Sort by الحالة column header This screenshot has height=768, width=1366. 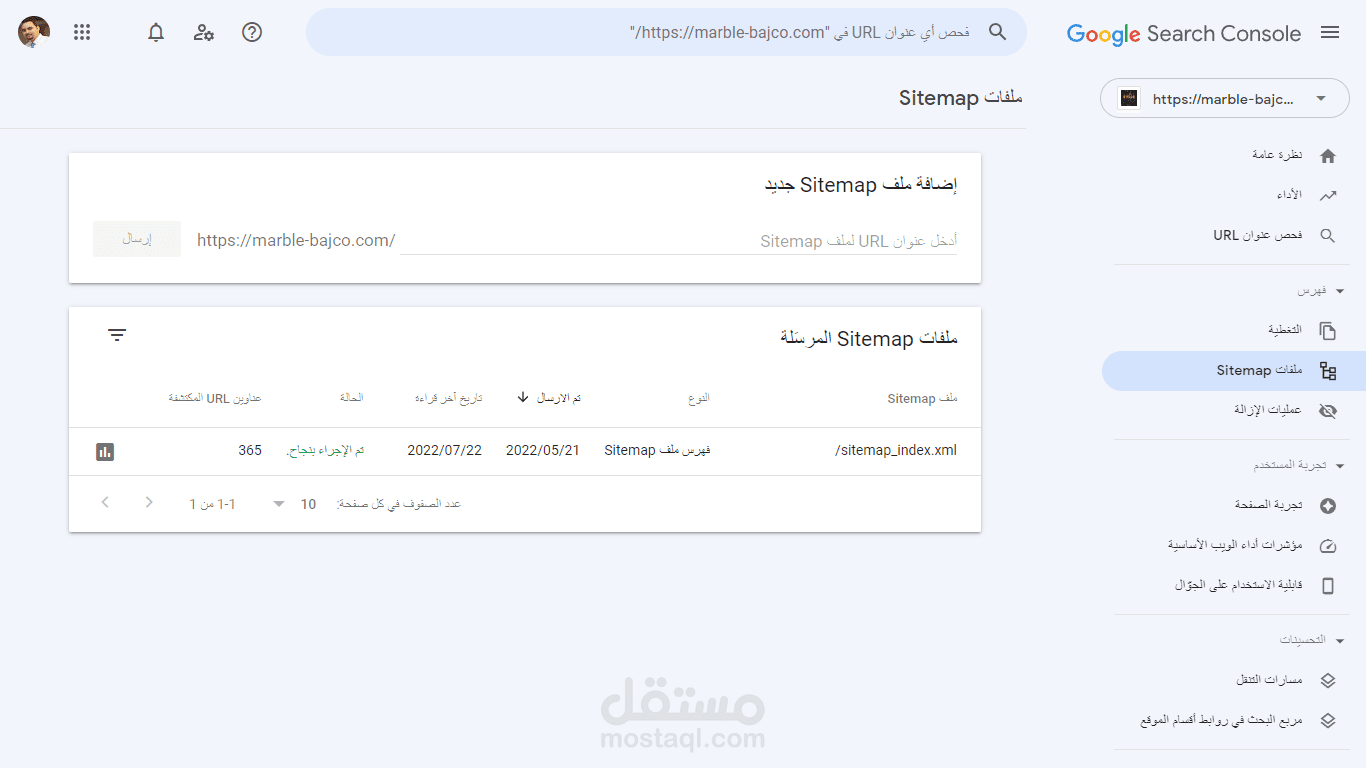[x=352, y=398]
